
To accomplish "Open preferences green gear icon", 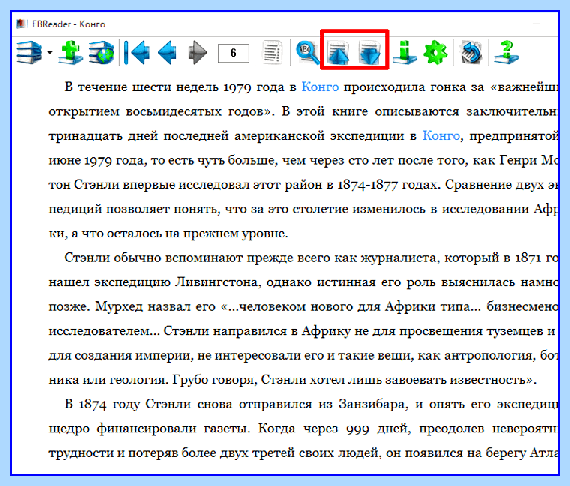I will coord(435,53).
